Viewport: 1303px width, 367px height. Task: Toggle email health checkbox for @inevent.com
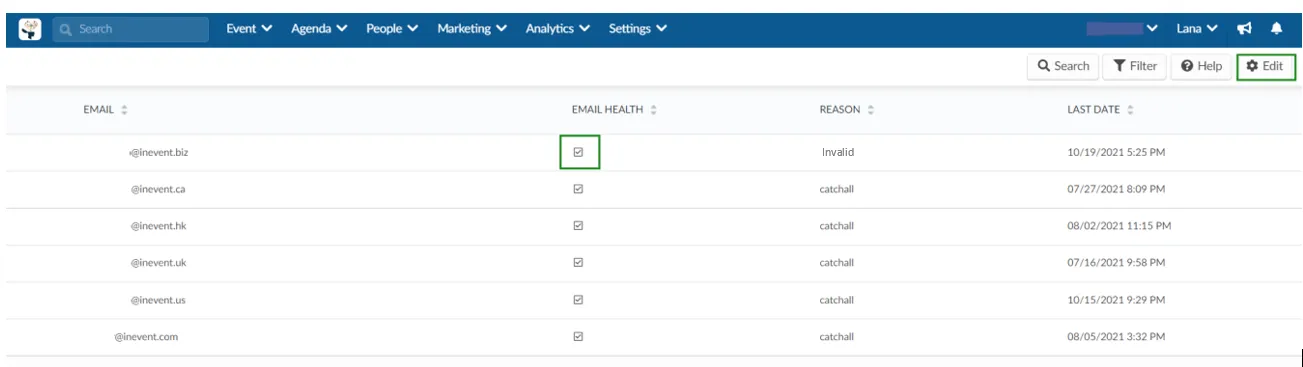pos(578,337)
